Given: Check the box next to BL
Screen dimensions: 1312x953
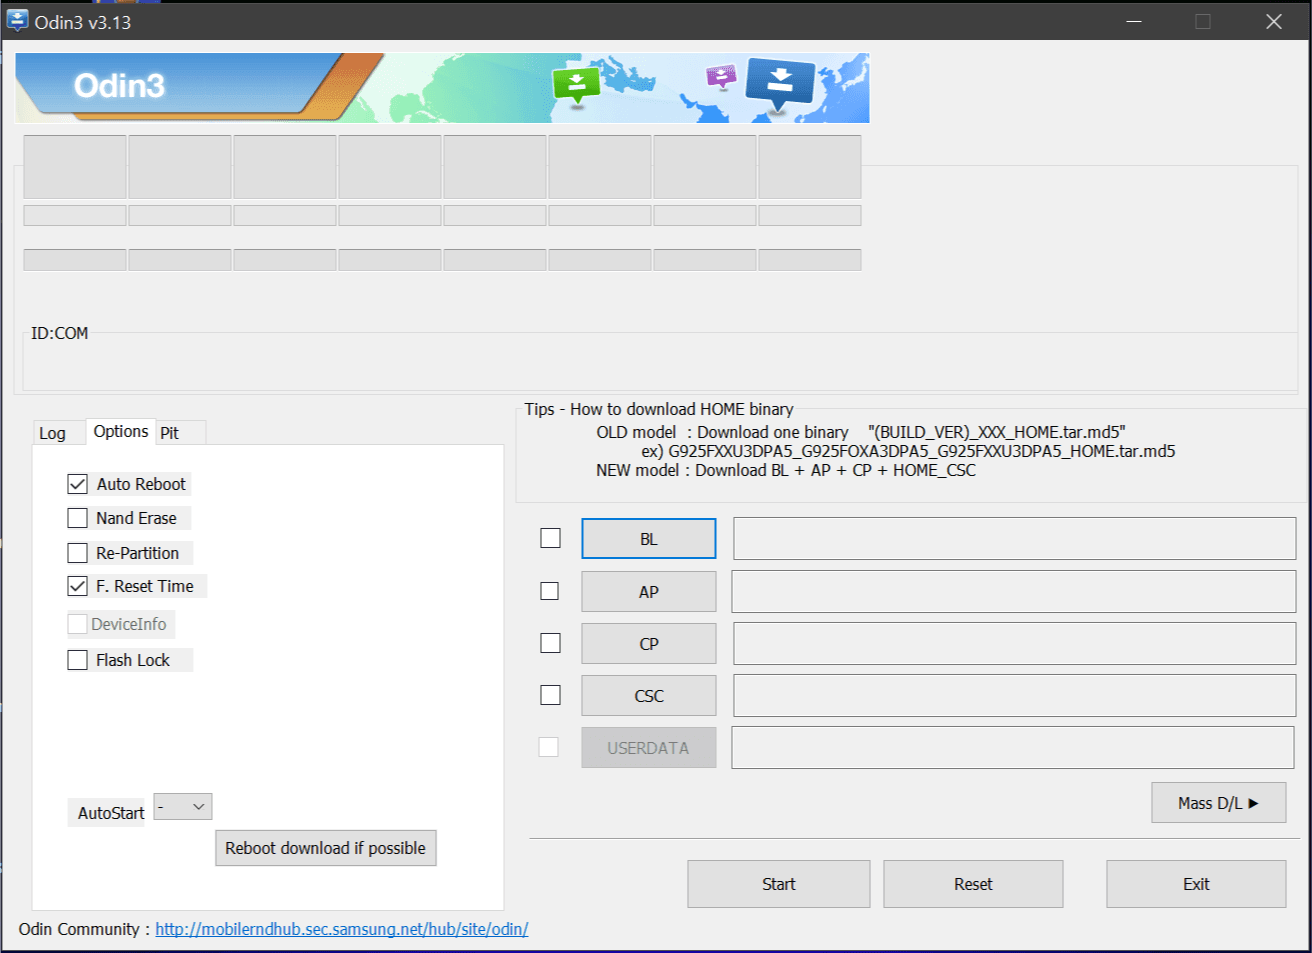Looking at the screenshot, I should click(550, 538).
